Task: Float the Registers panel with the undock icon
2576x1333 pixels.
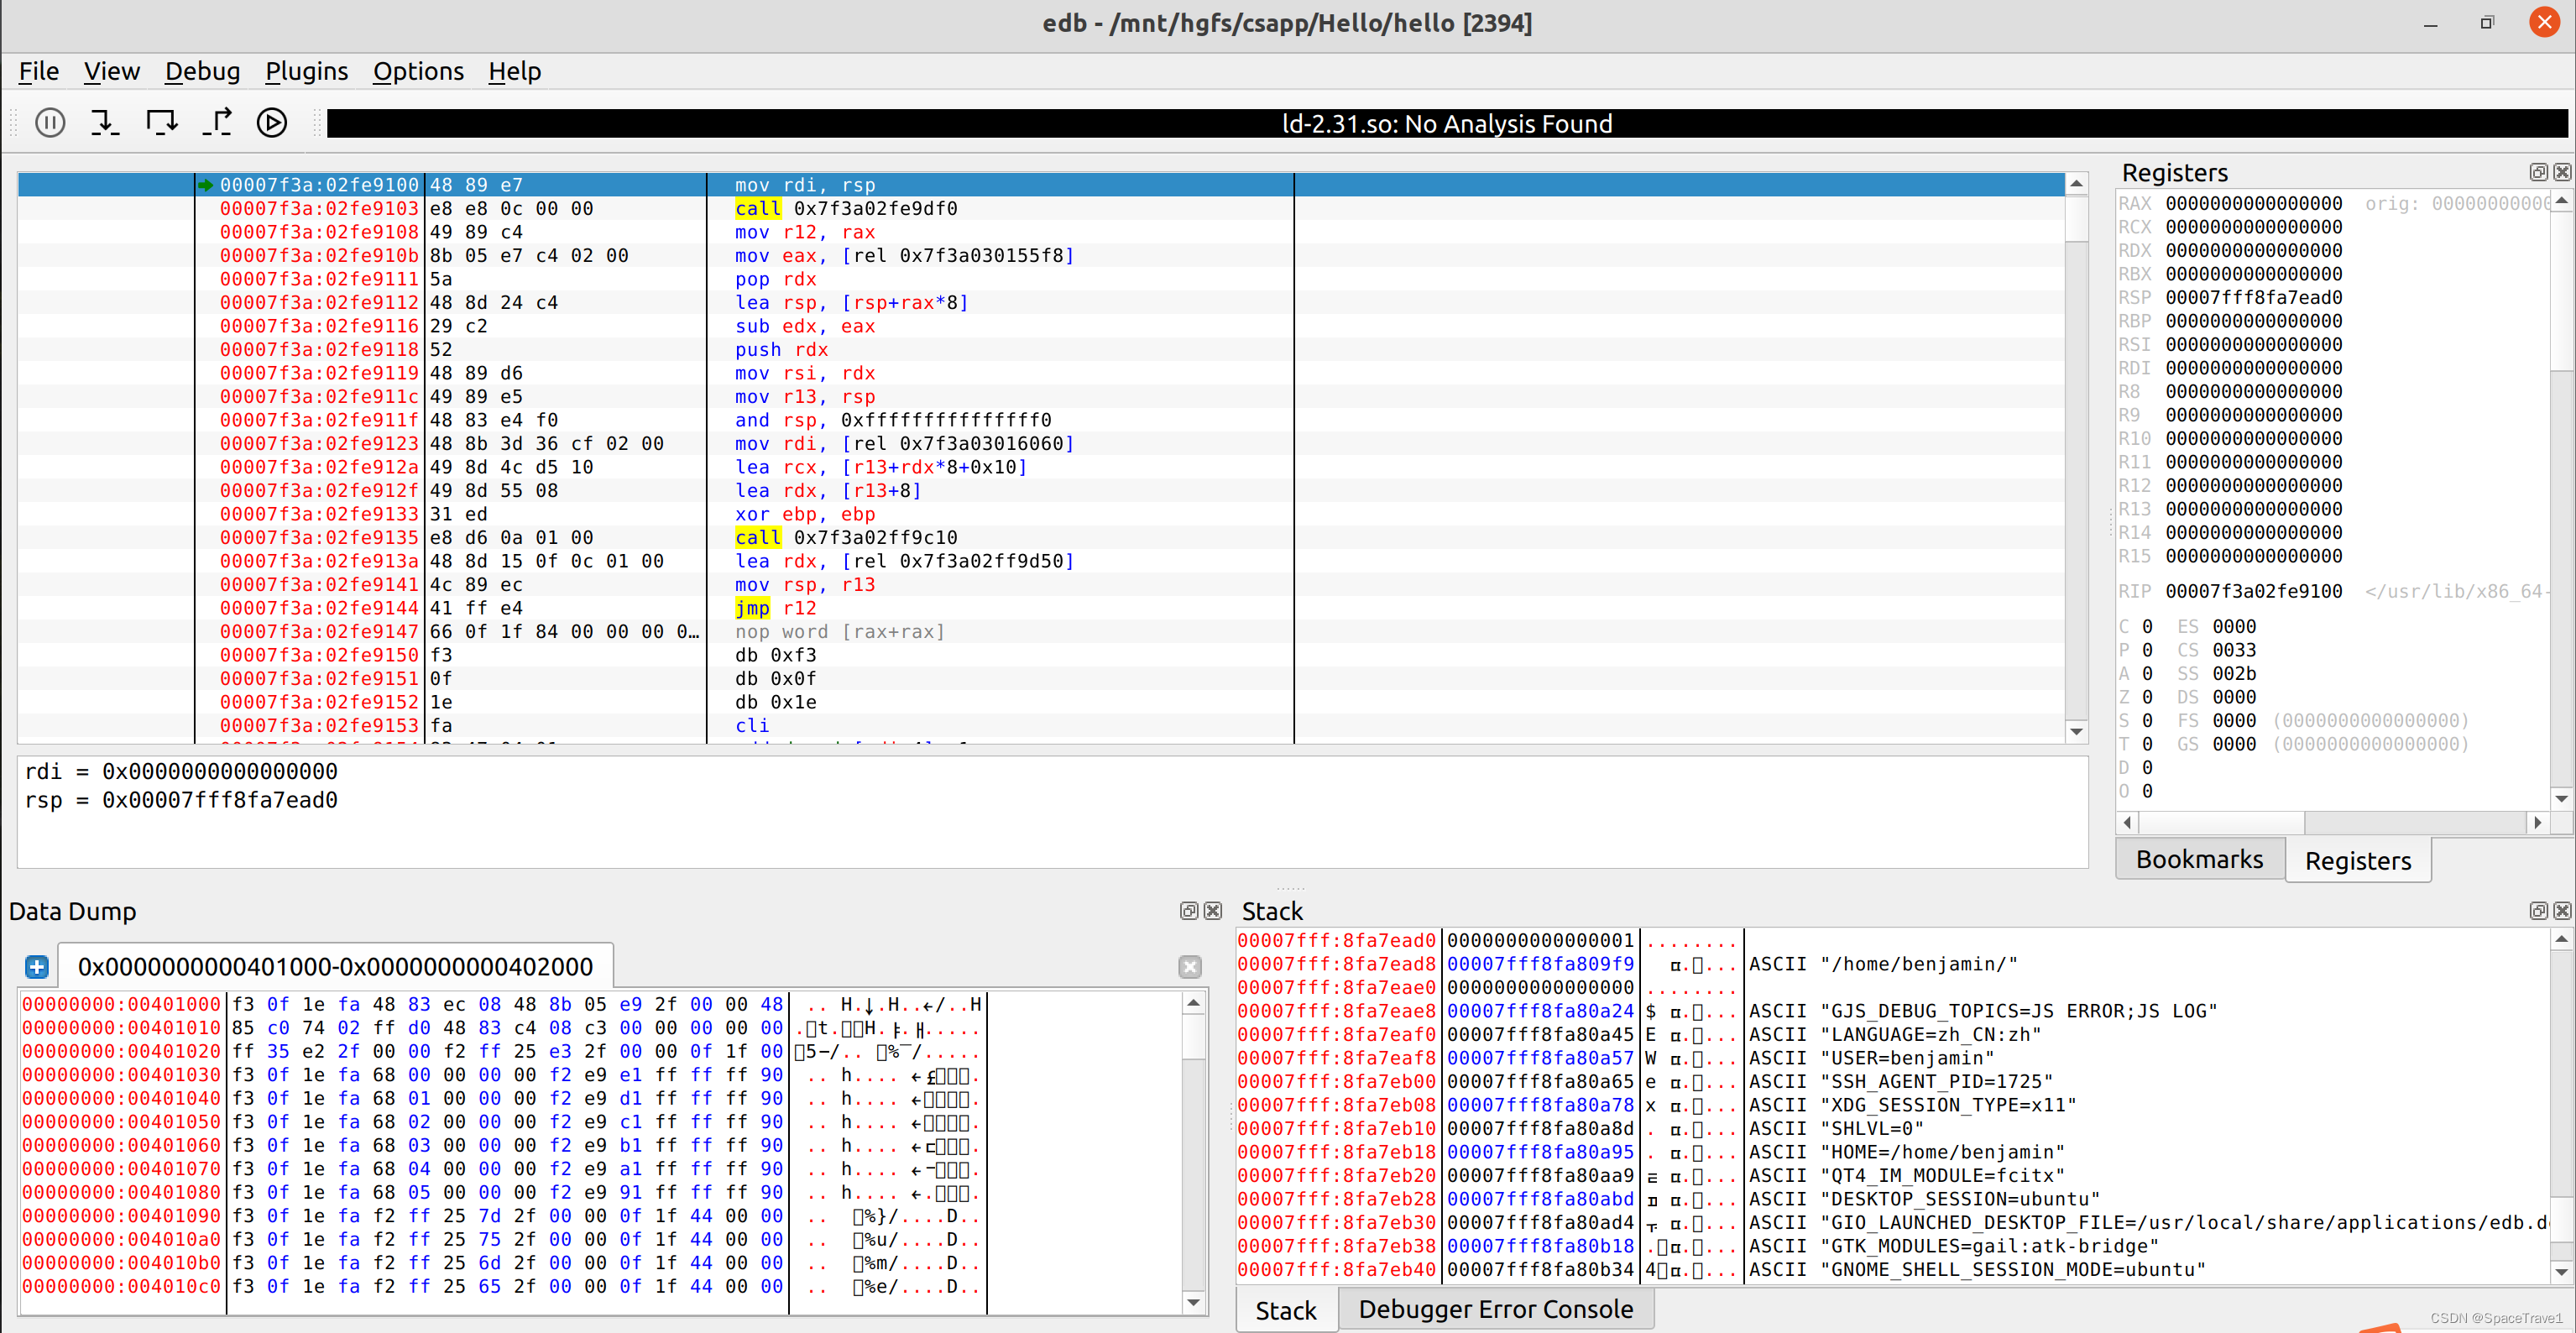Action: pyautogui.click(x=2538, y=172)
